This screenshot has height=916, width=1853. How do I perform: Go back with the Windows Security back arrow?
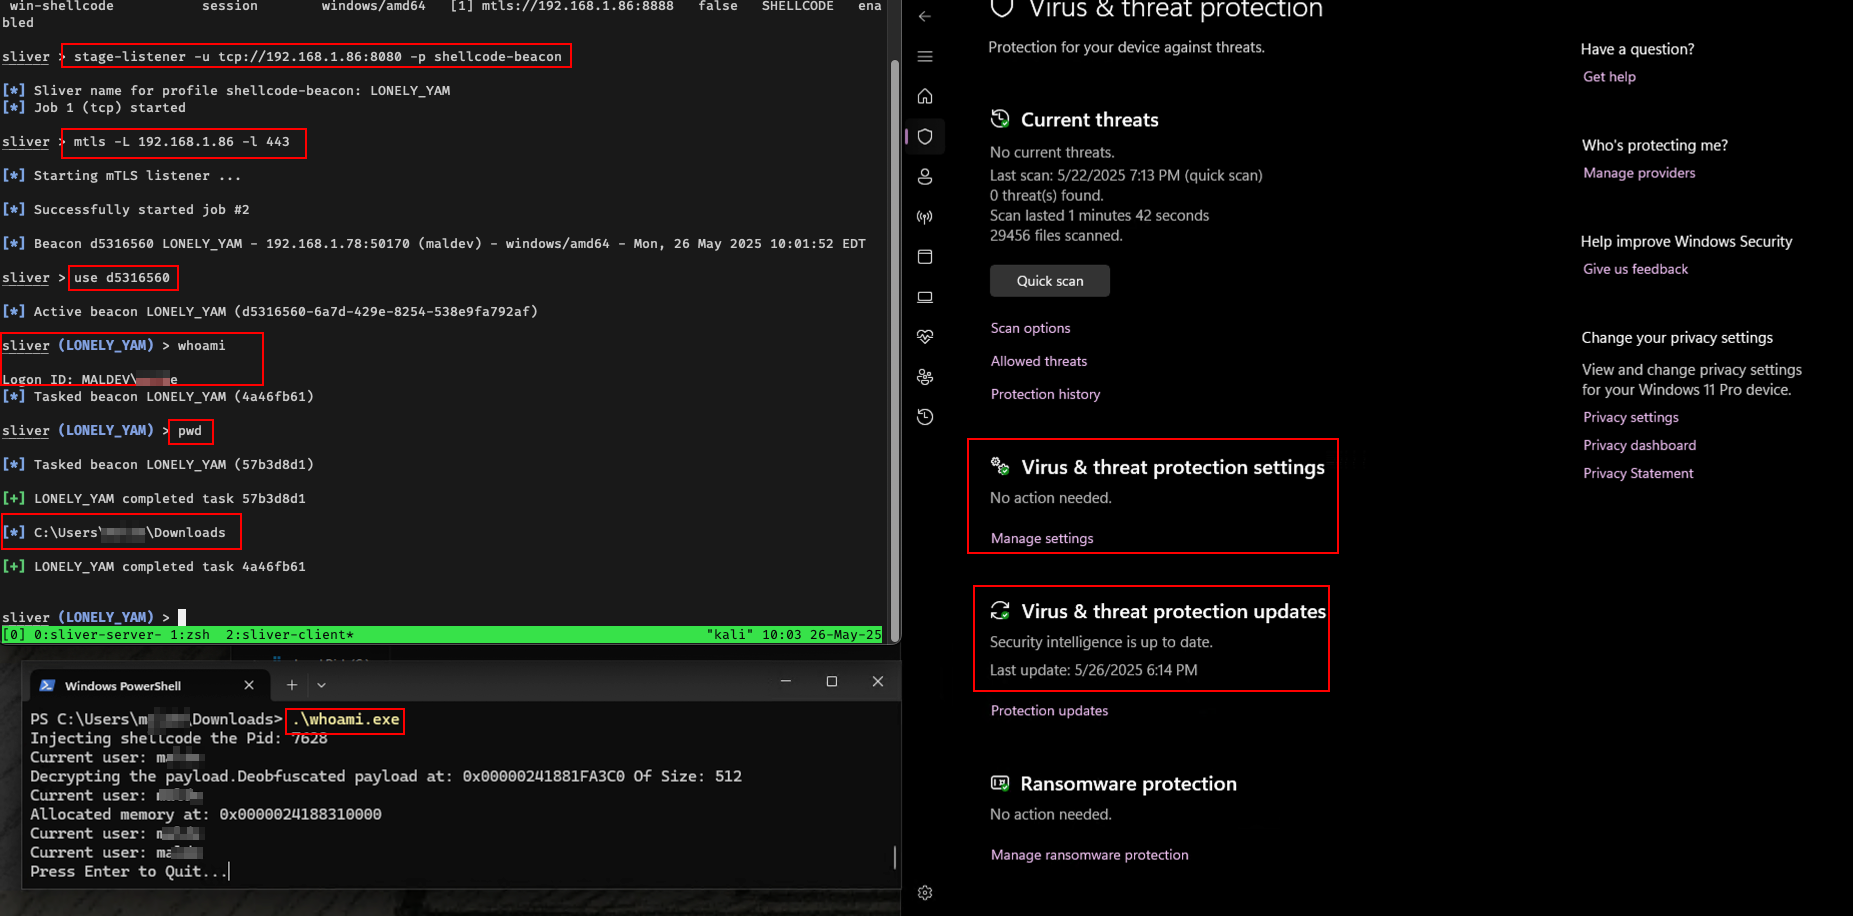(x=924, y=16)
